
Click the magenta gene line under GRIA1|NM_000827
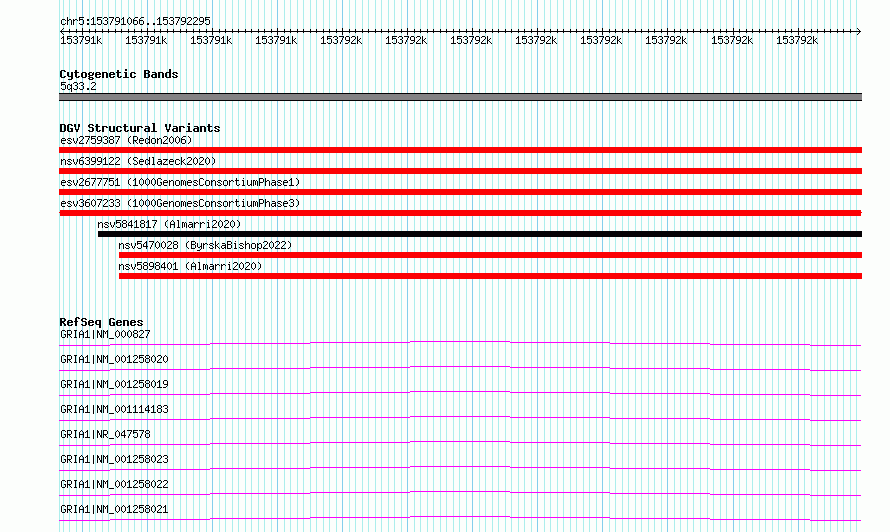pyautogui.click(x=460, y=343)
